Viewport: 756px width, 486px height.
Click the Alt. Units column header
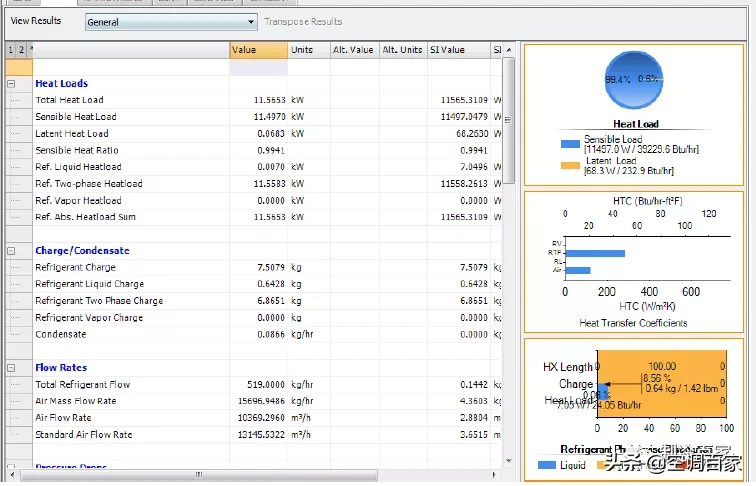[403, 50]
